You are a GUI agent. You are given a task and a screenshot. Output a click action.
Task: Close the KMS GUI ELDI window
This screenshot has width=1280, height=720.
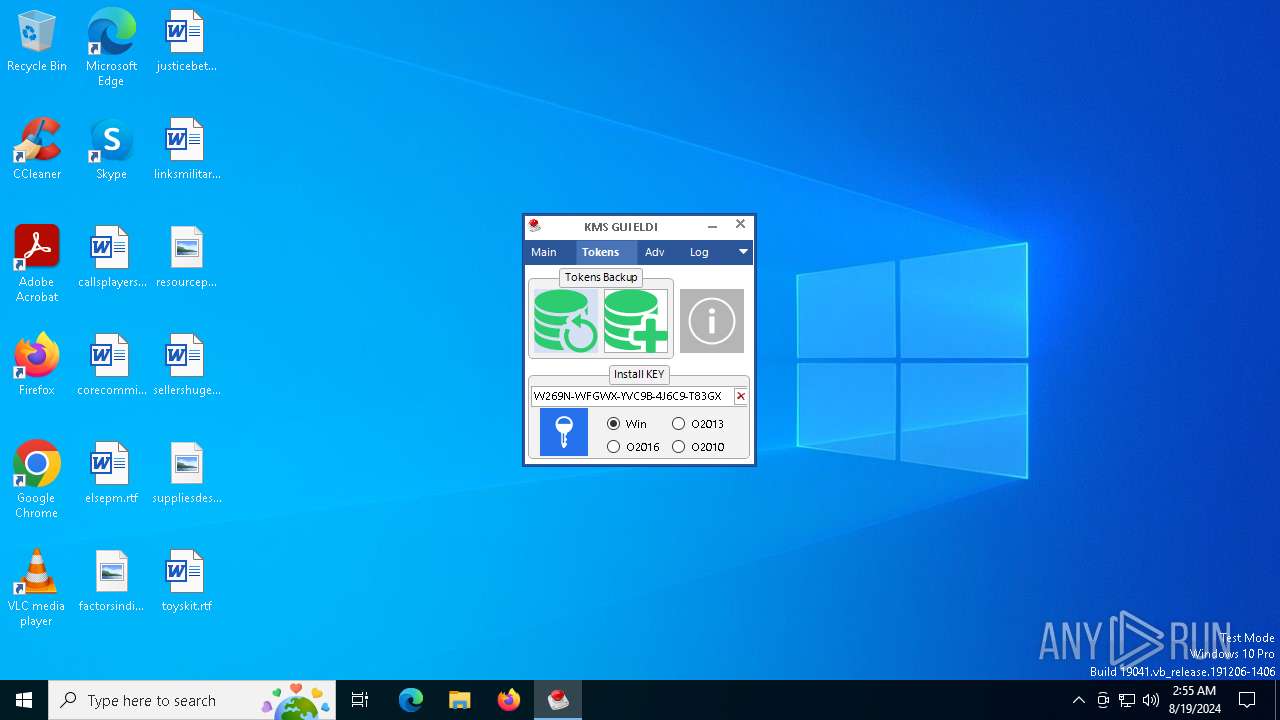(x=740, y=225)
